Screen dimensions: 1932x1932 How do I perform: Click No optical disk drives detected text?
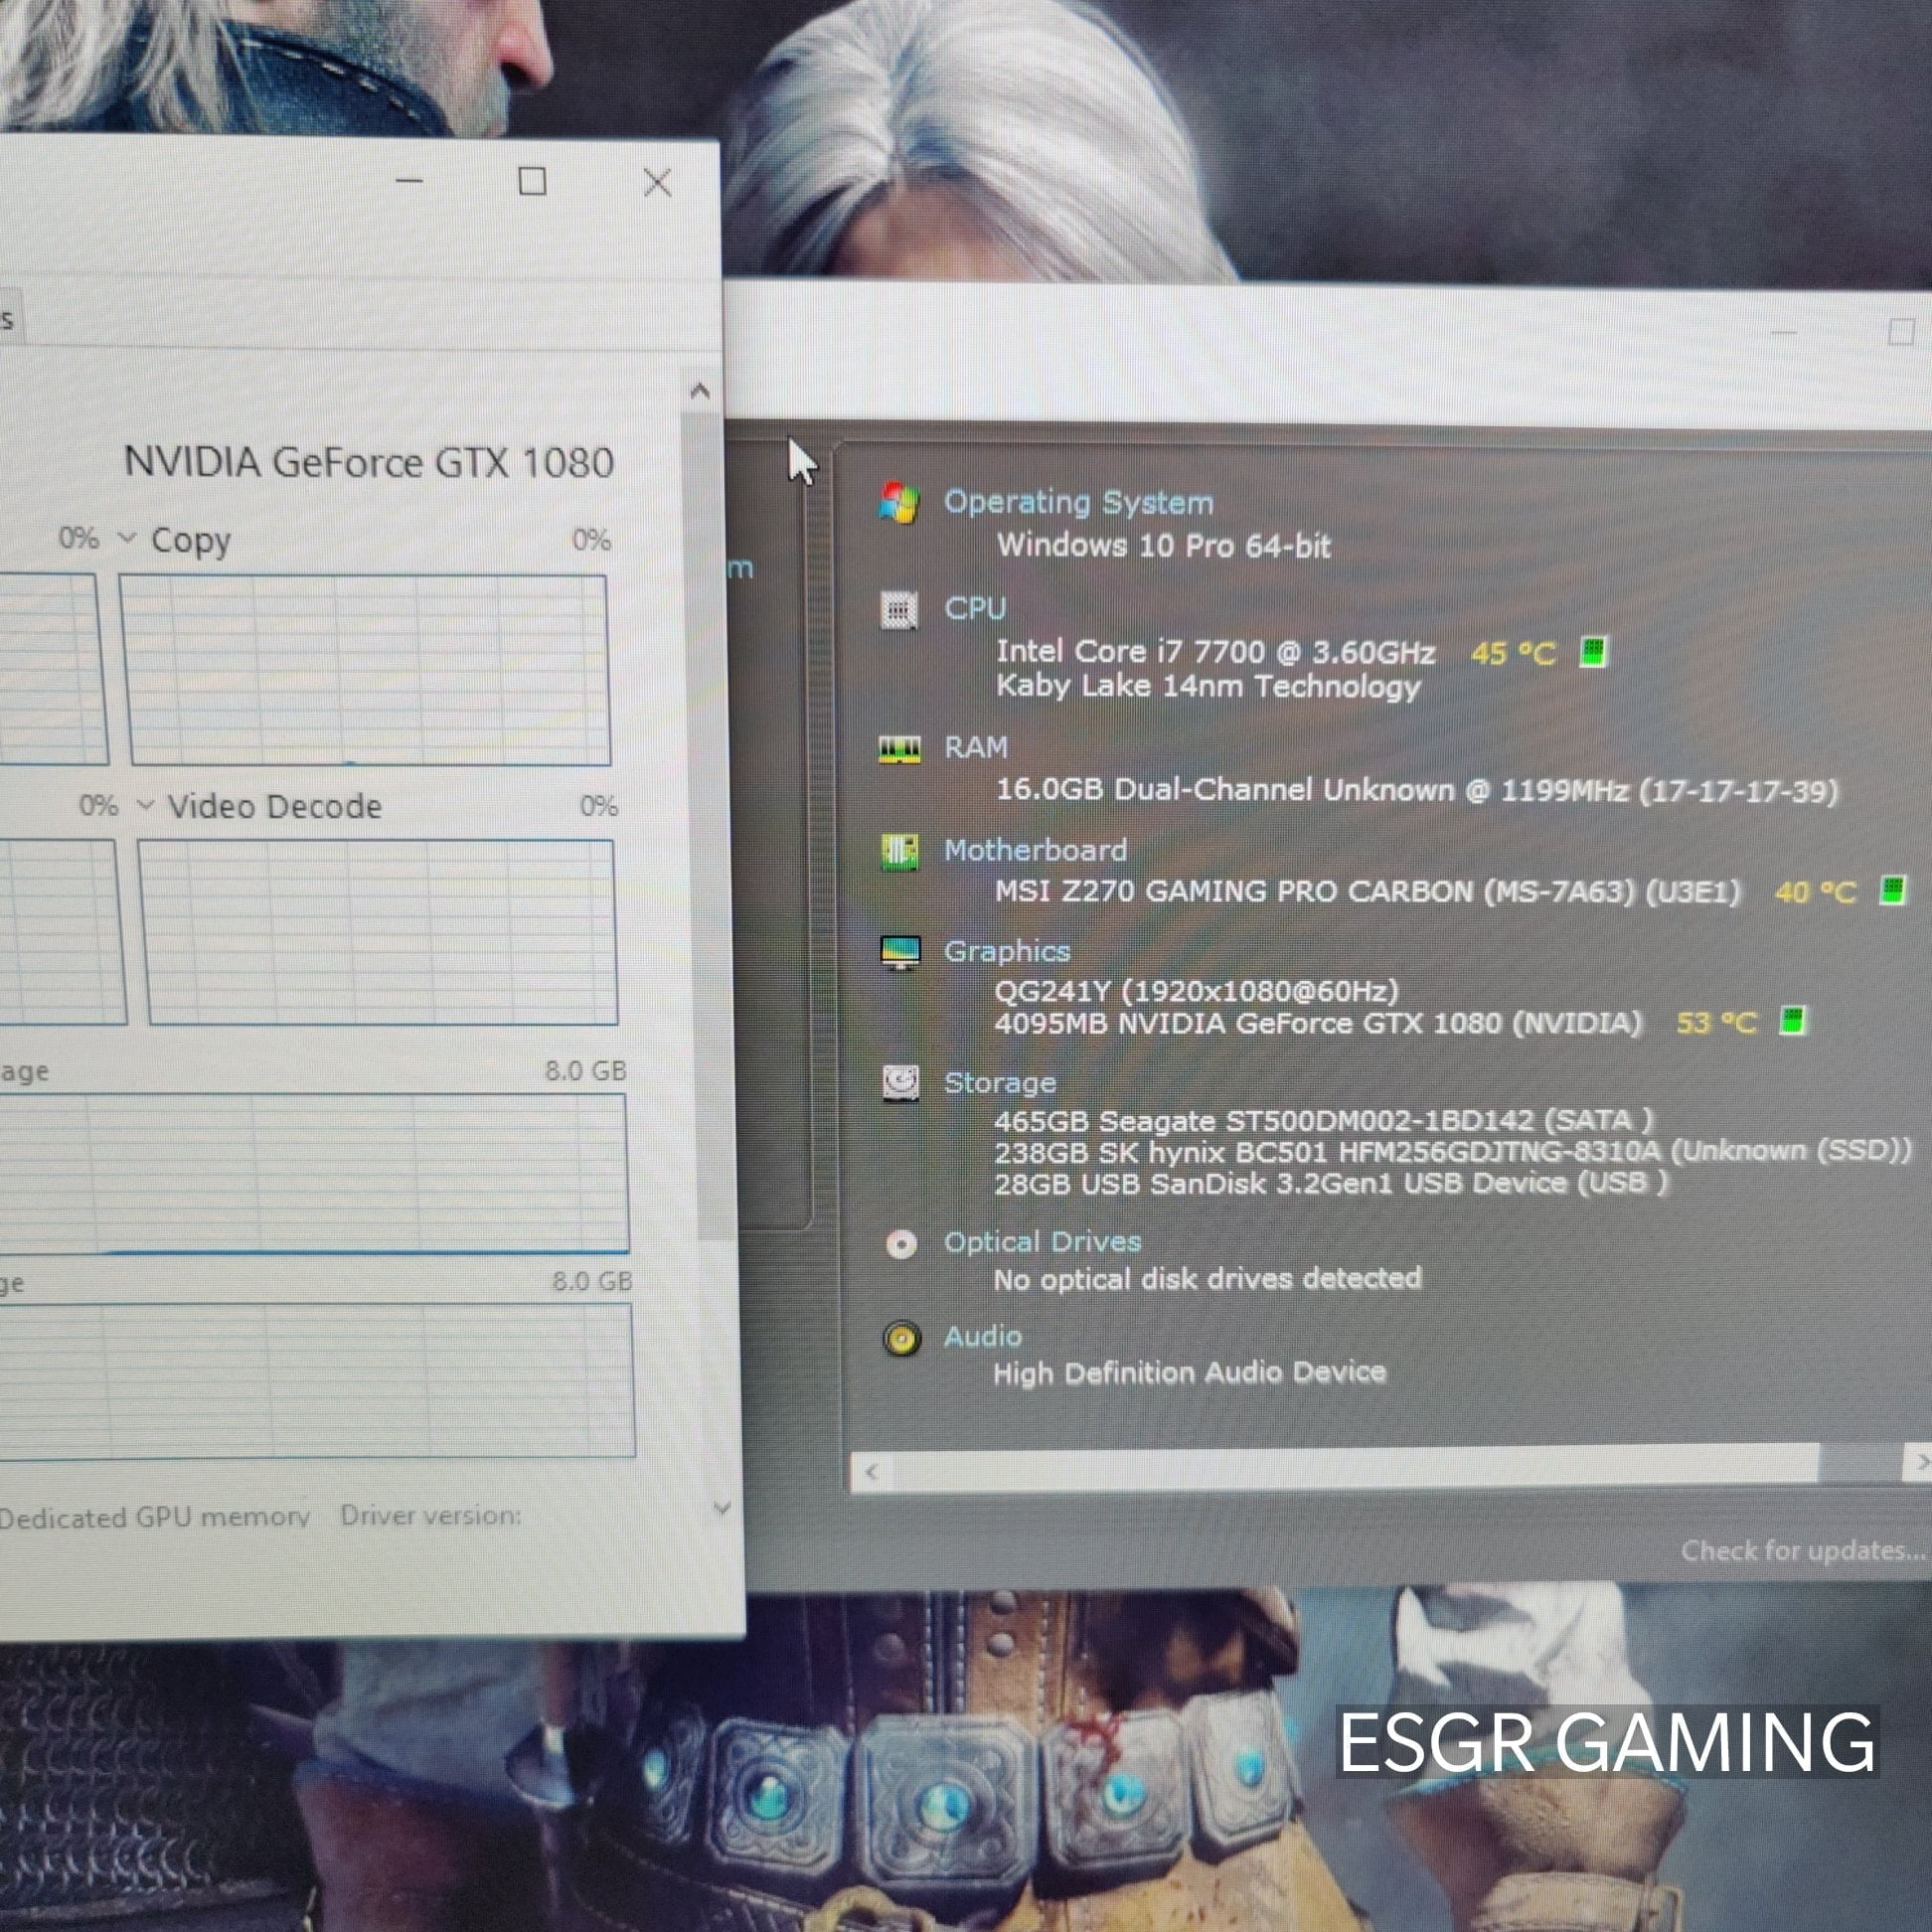point(1207,1279)
